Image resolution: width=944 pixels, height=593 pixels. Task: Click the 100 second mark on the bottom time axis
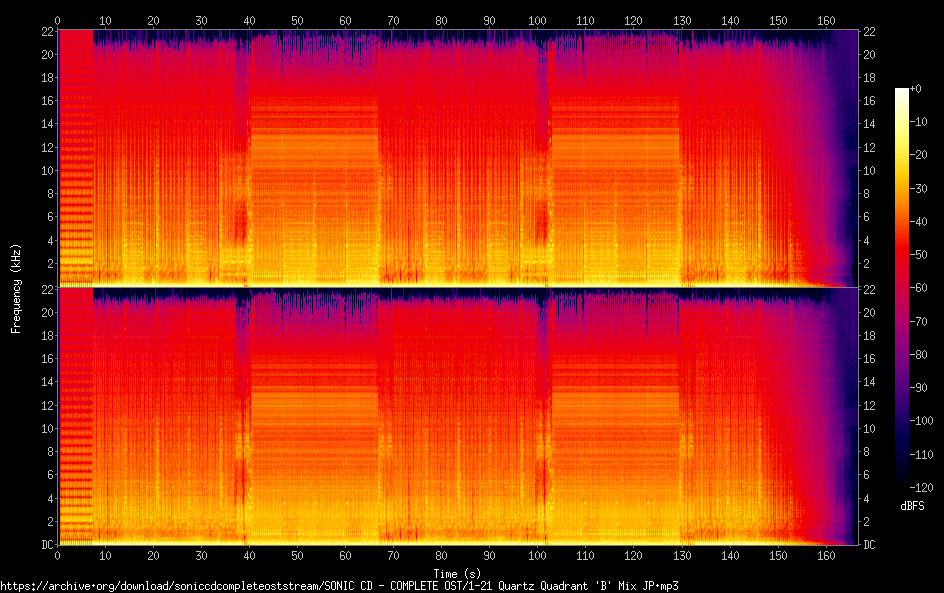[x=538, y=555]
